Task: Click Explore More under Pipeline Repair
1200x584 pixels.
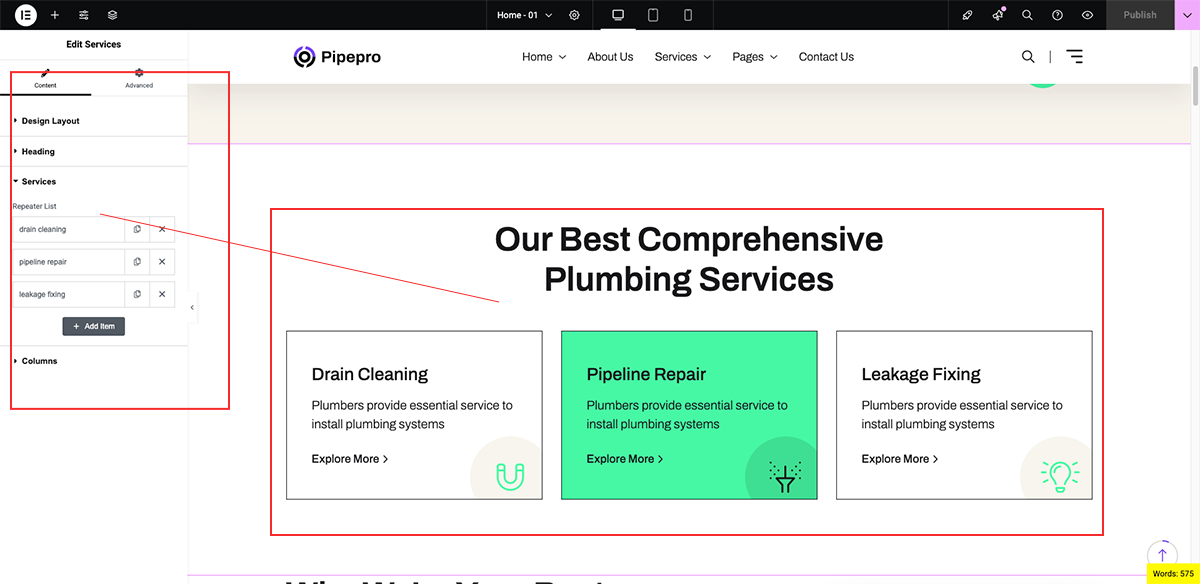Action: click(x=625, y=459)
